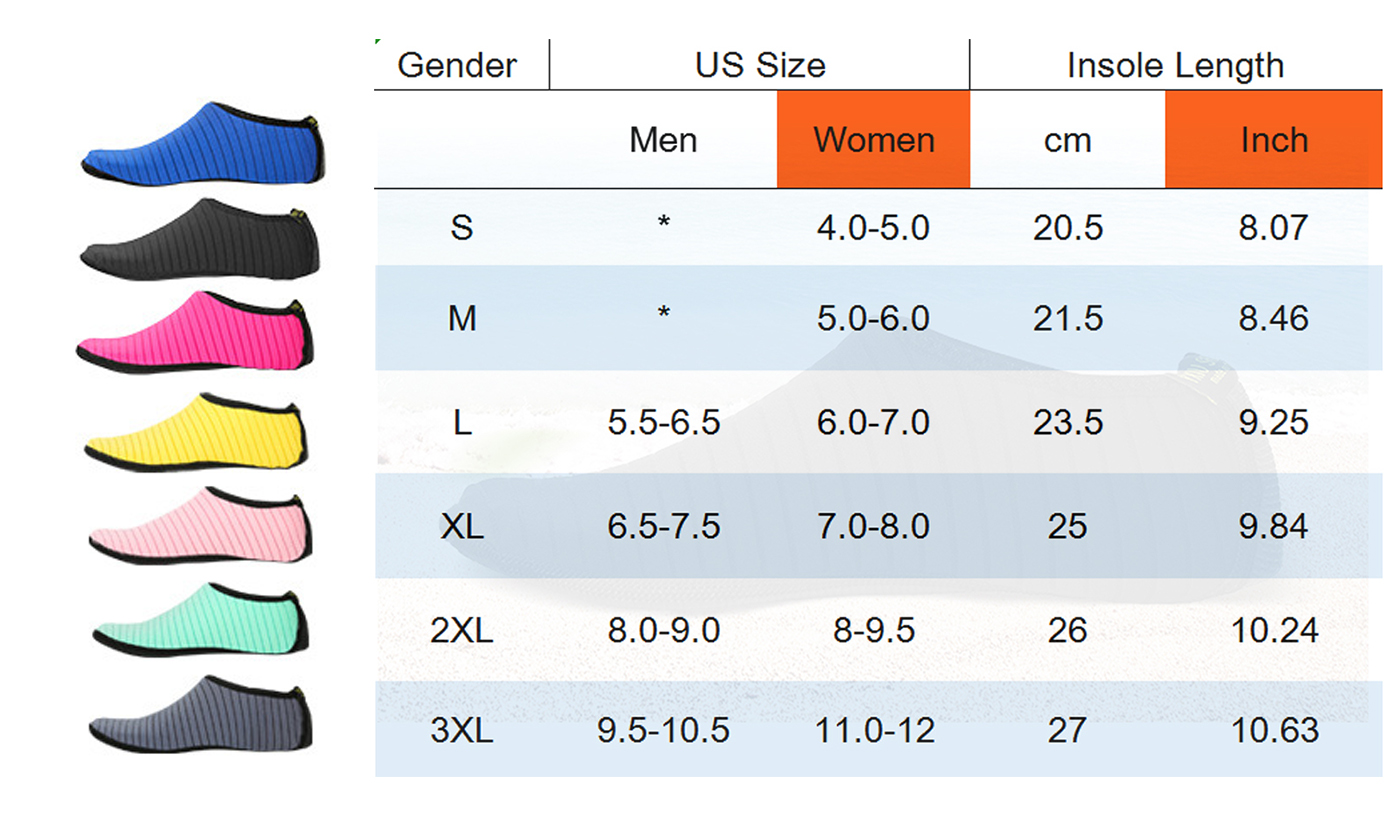Screen dimensions: 1400x840
Task: Select the men's 9.5-10.5 size cell
Action: click(x=663, y=731)
